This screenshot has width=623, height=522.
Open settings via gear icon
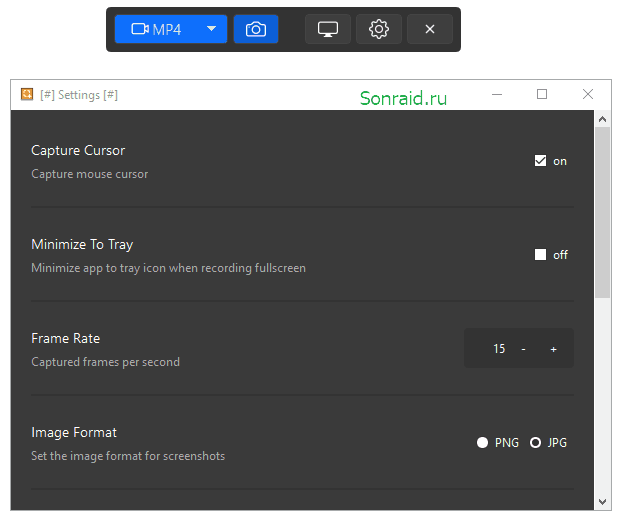(379, 29)
